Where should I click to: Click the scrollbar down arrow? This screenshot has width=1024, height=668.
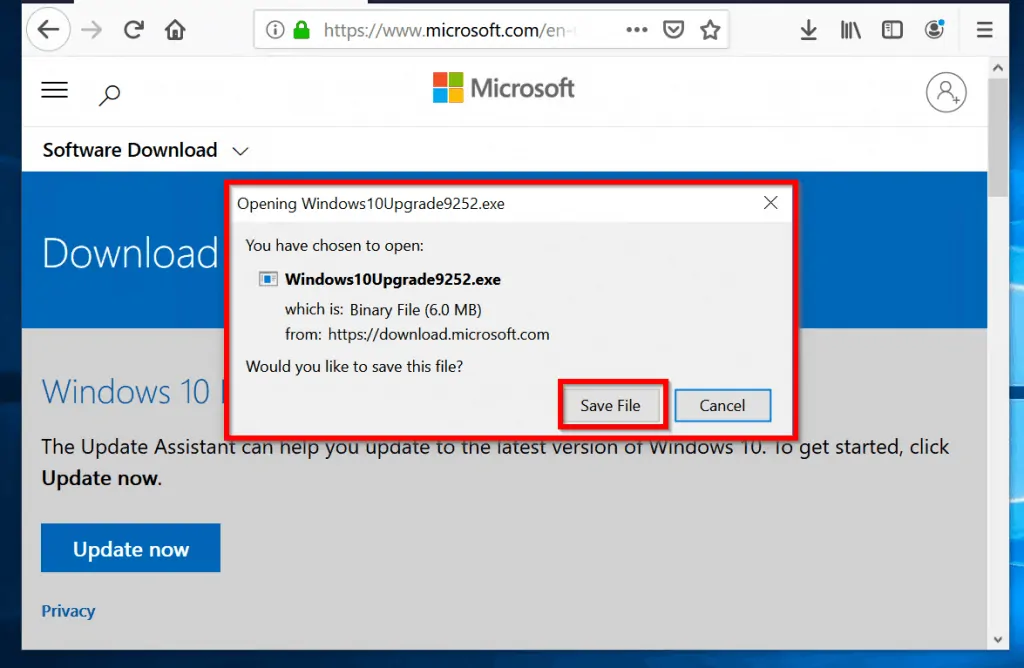pyautogui.click(x=997, y=640)
